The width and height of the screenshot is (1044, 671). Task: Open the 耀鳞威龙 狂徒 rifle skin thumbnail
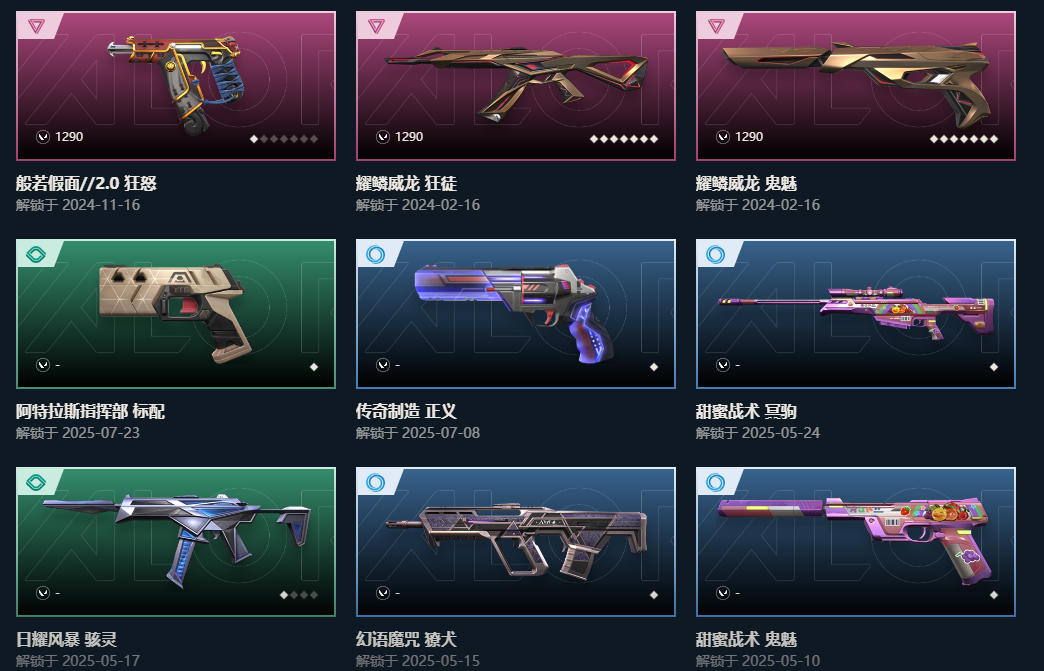pyautogui.click(x=516, y=86)
